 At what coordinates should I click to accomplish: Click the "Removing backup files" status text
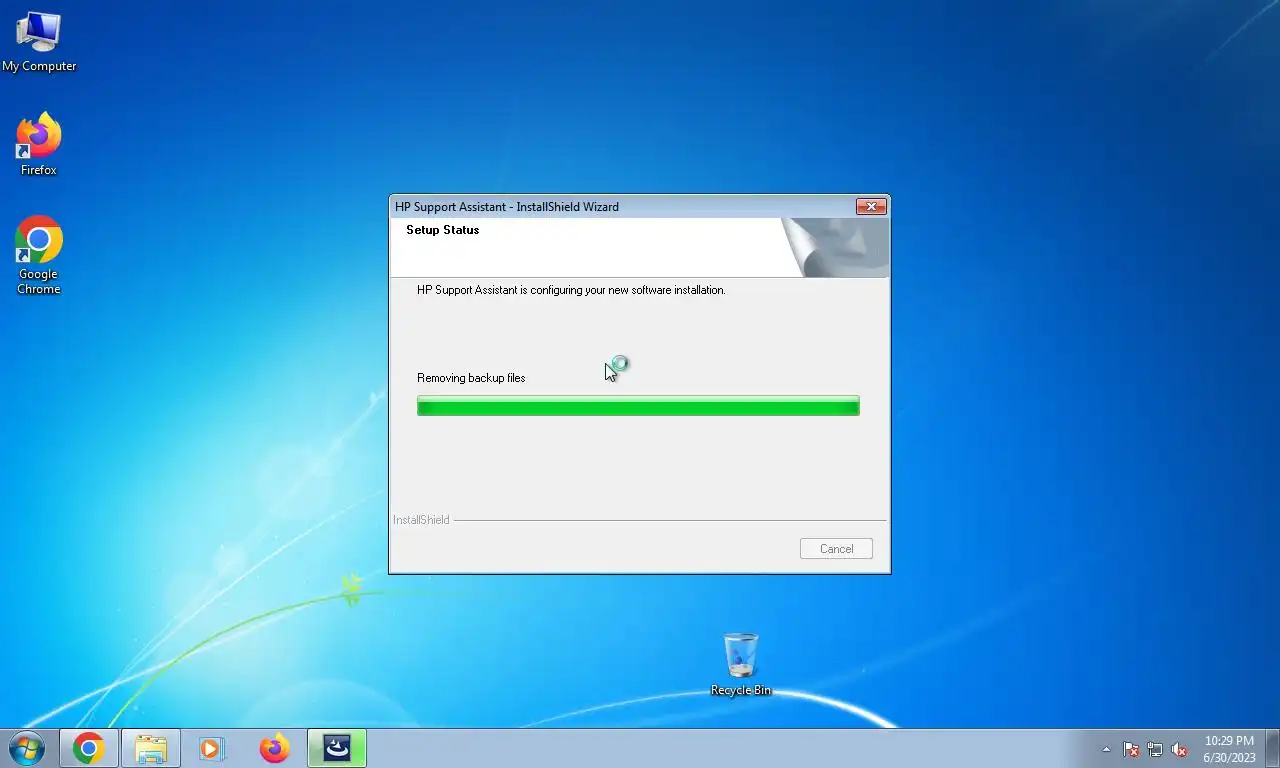click(x=471, y=378)
